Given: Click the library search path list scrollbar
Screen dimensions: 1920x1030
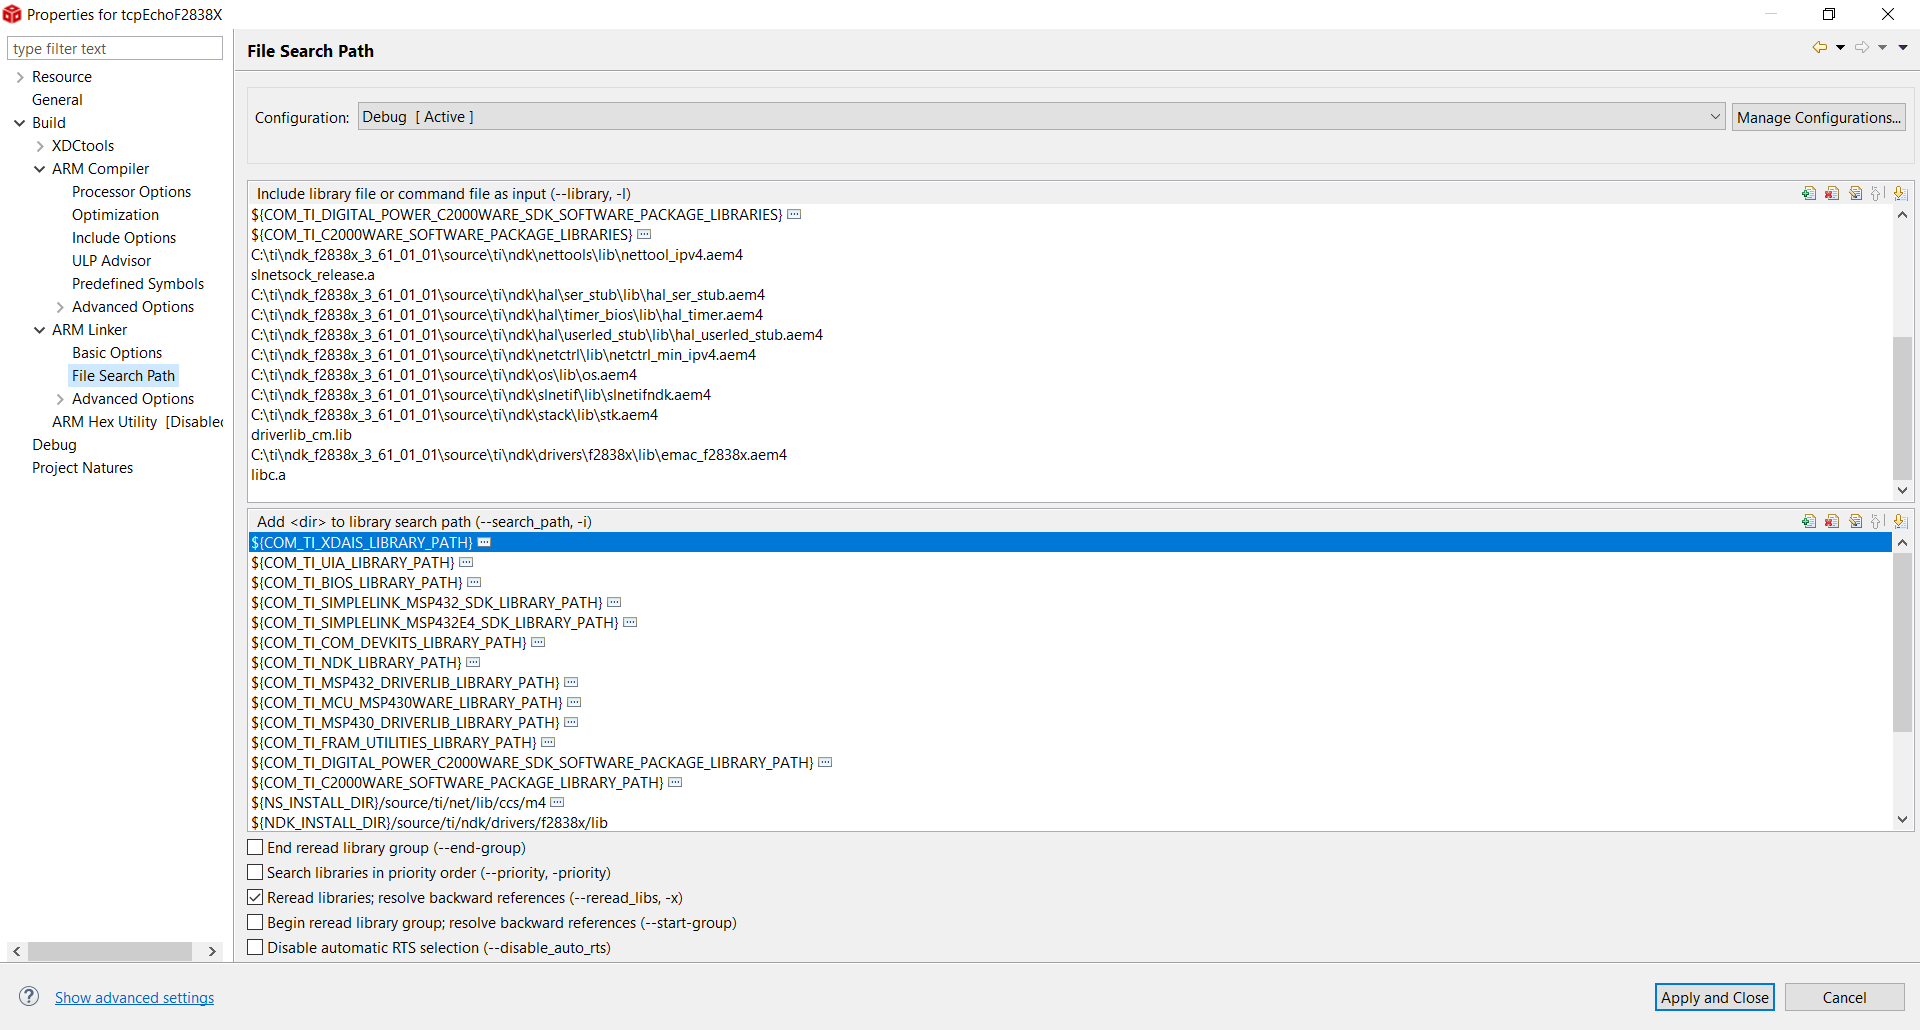Looking at the screenshot, I should [x=1902, y=642].
